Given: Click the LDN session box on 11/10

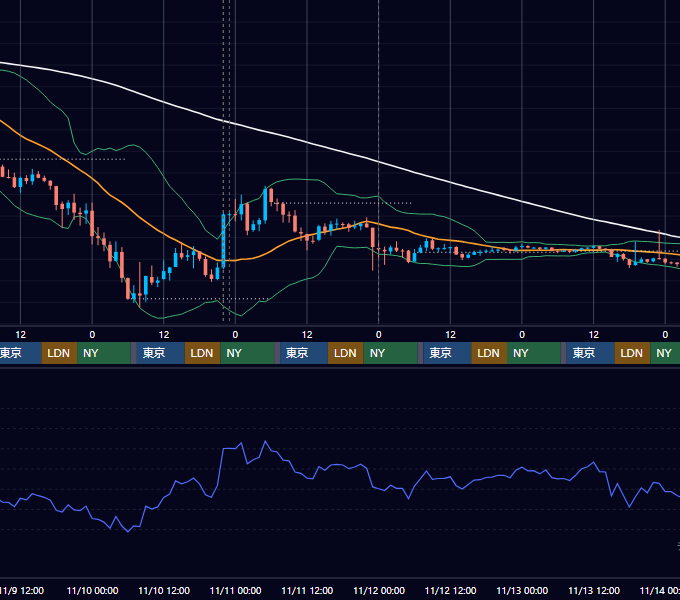Looking at the screenshot, I should click(203, 353).
